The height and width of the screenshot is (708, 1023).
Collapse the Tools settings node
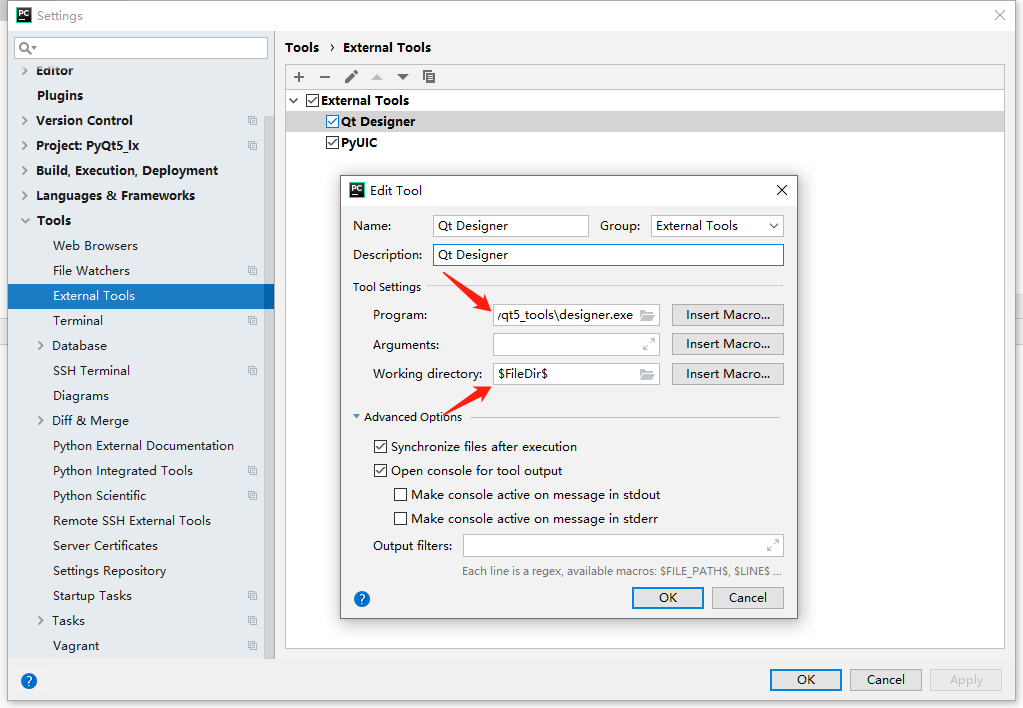25,221
